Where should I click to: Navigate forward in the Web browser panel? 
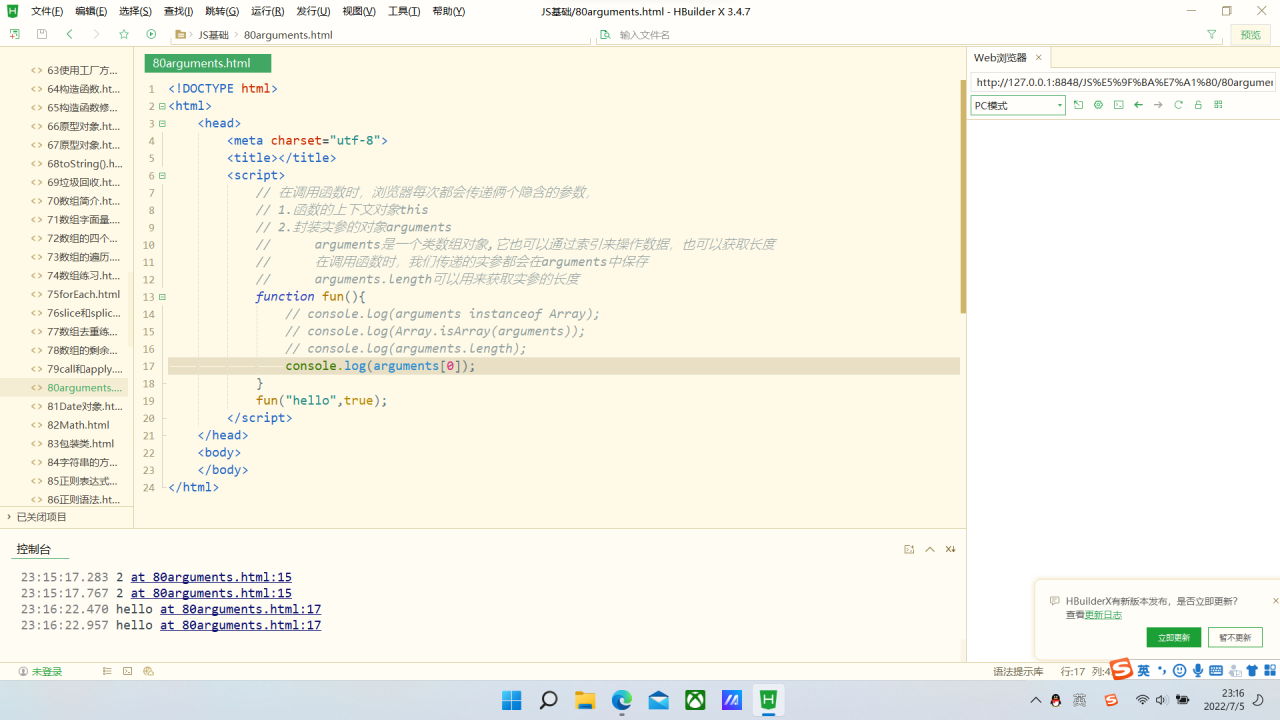(x=1158, y=105)
